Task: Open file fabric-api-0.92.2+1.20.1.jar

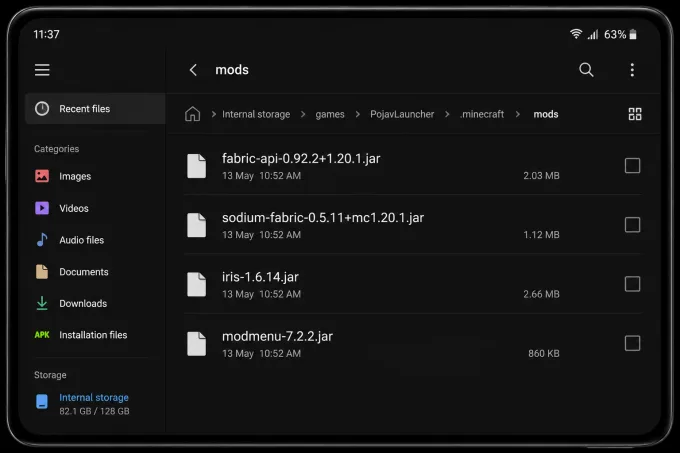Action: (301, 159)
